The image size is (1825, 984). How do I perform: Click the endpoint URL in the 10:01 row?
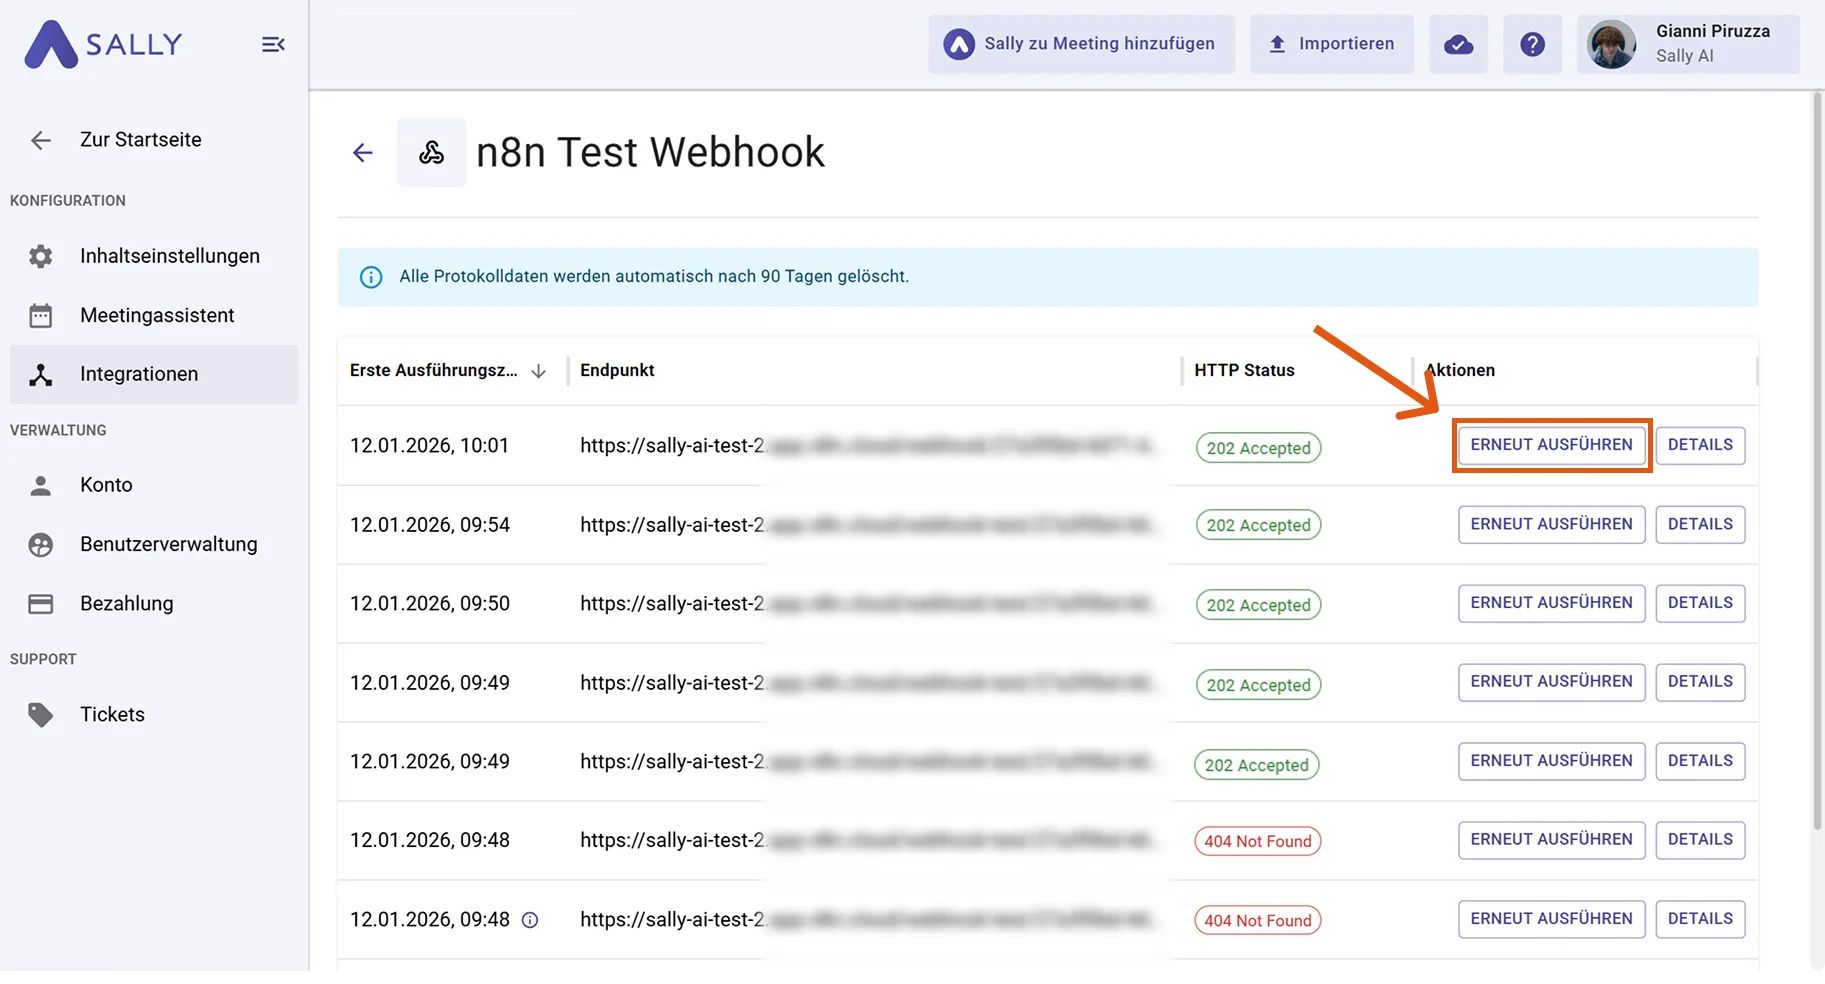click(x=868, y=446)
